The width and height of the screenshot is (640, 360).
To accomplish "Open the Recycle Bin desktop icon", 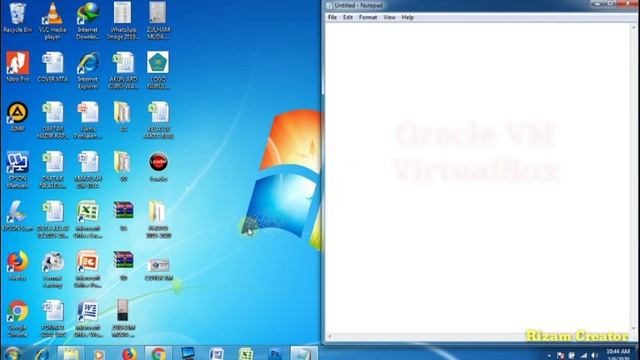I will pos(17,18).
